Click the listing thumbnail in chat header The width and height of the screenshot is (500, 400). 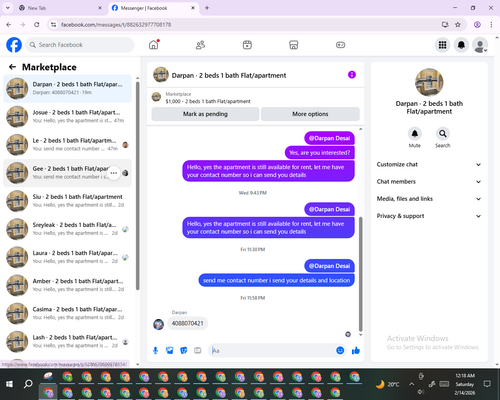[161, 75]
